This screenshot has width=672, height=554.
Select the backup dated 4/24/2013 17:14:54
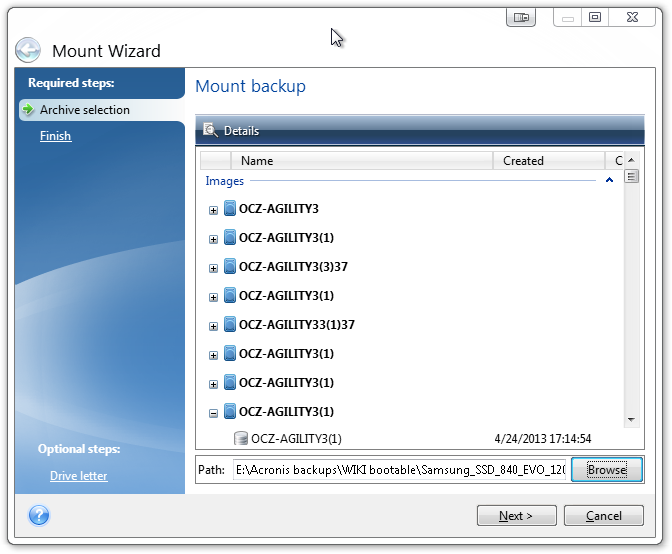coord(413,439)
